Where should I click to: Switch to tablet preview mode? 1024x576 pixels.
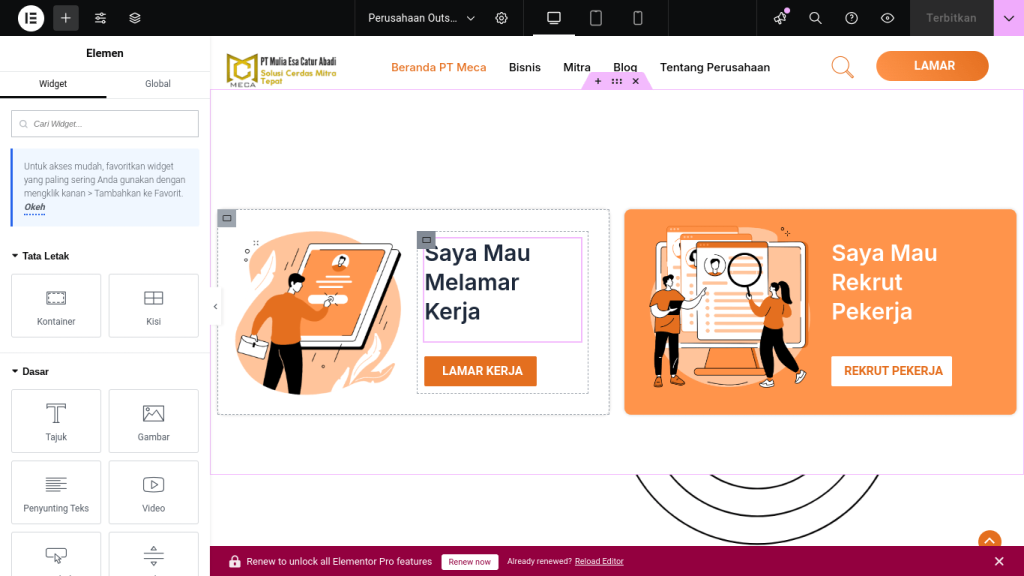pyautogui.click(x=596, y=18)
